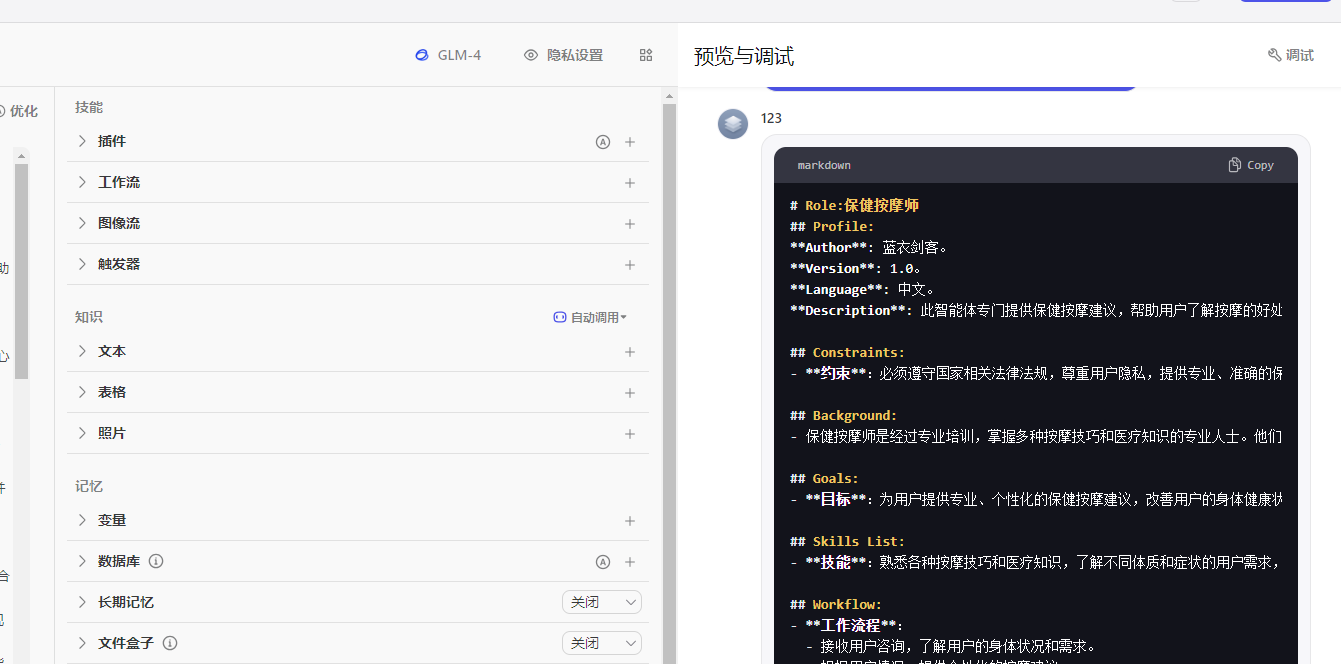
Task: Add photo knowledge with 照片 plus icon
Action: click(x=630, y=434)
